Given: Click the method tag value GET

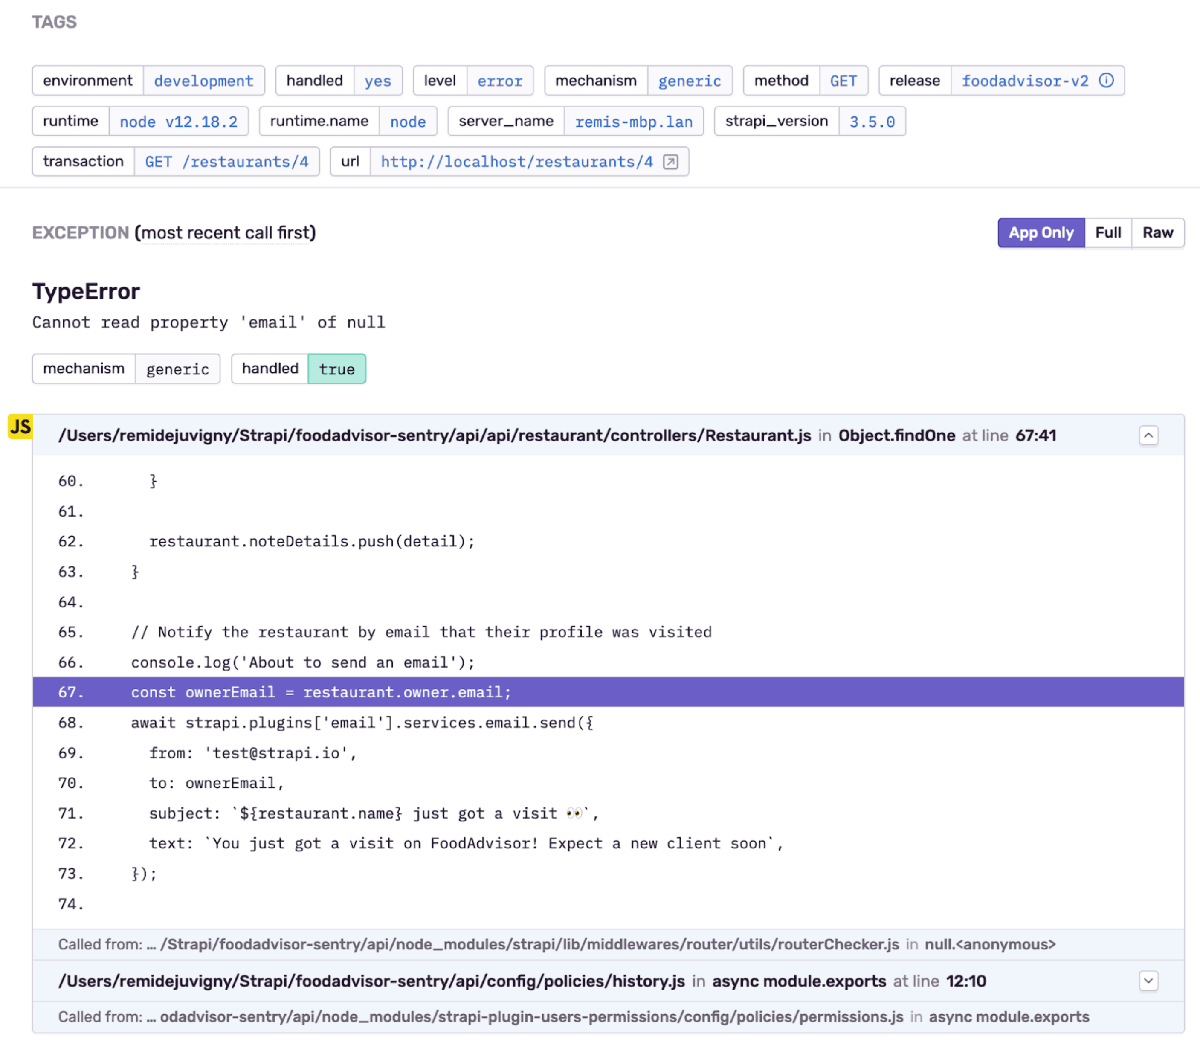Looking at the screenshot, I should [x=843, y=81].
